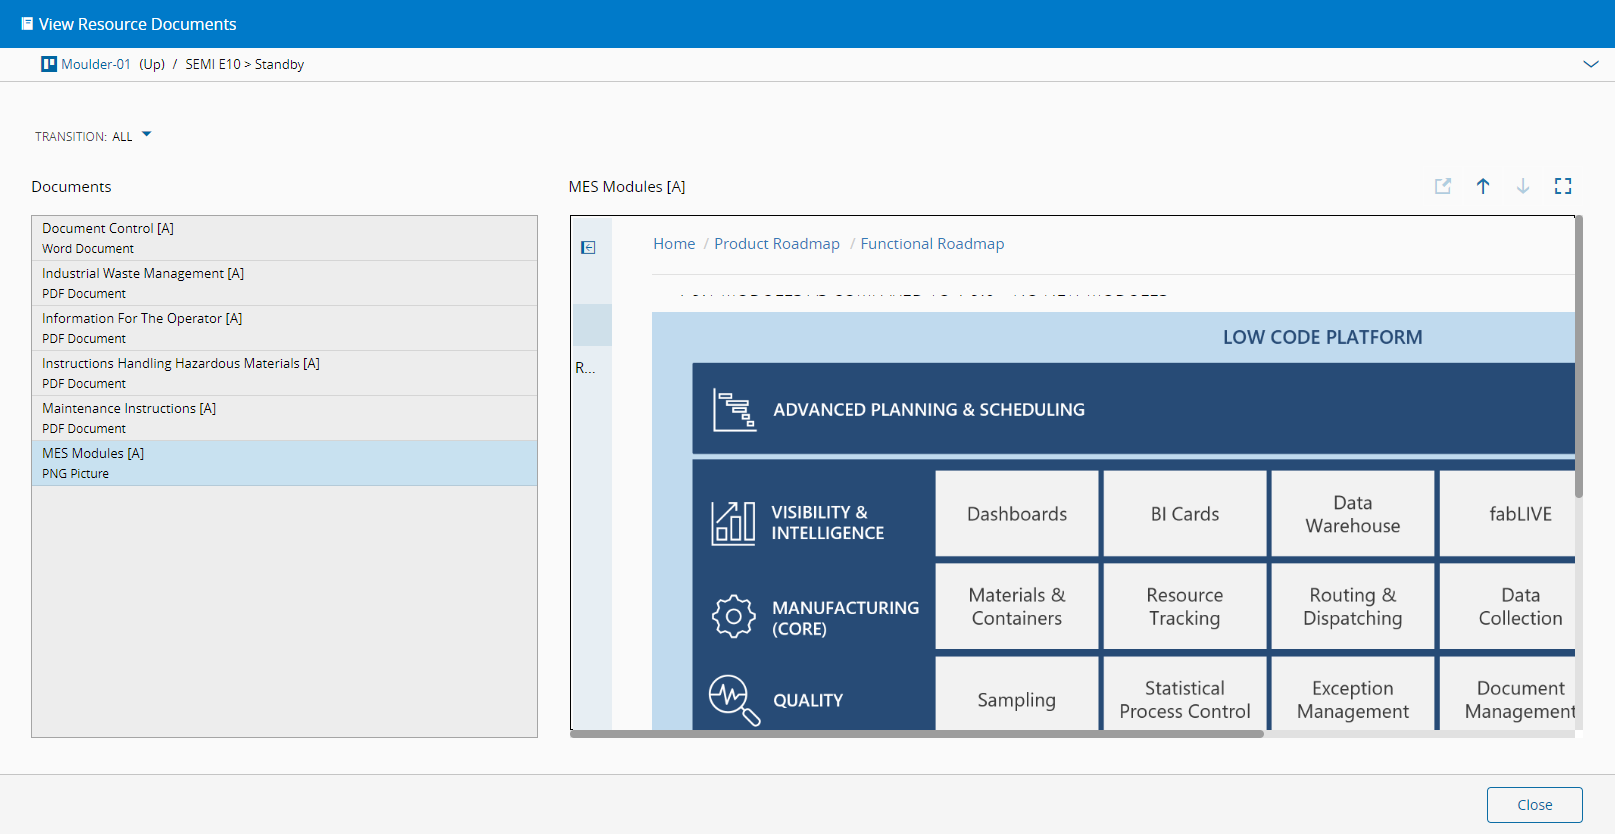Select Document Control [A] Word document

[x=284, y=238]
